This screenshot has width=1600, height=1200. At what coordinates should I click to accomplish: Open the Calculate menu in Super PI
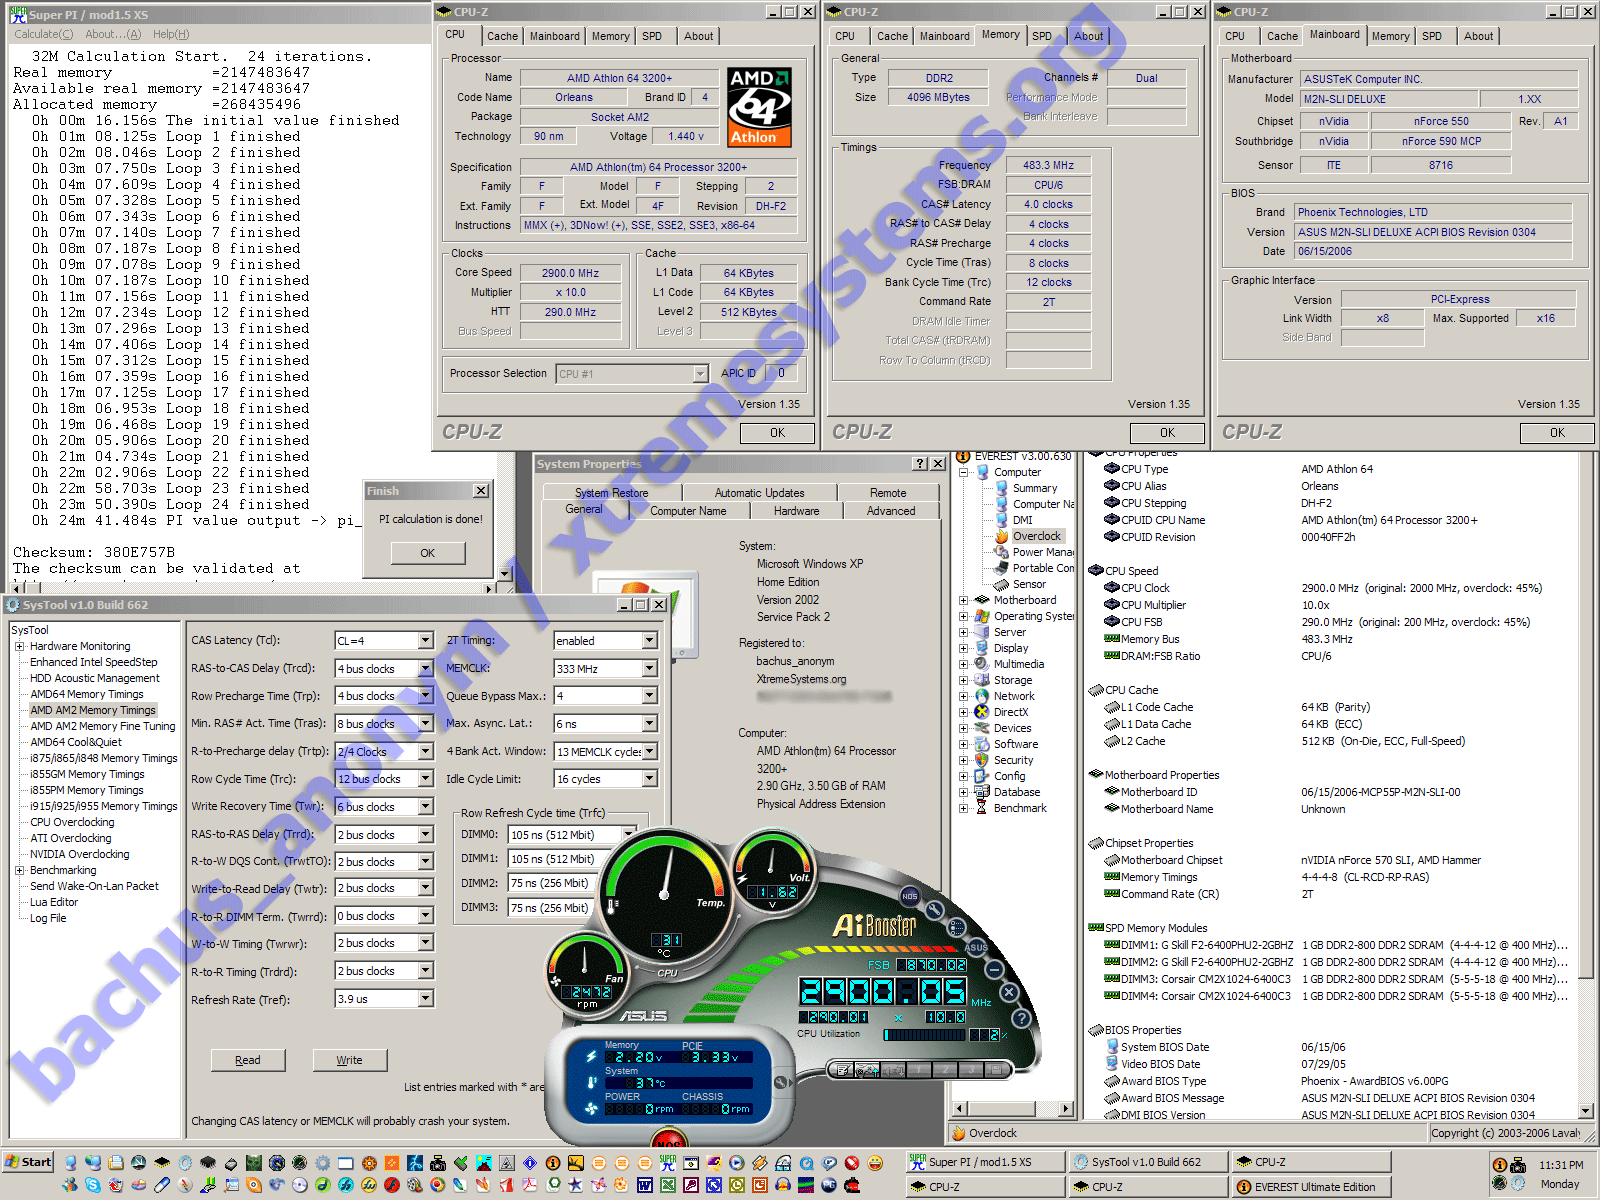click(36, 34)
